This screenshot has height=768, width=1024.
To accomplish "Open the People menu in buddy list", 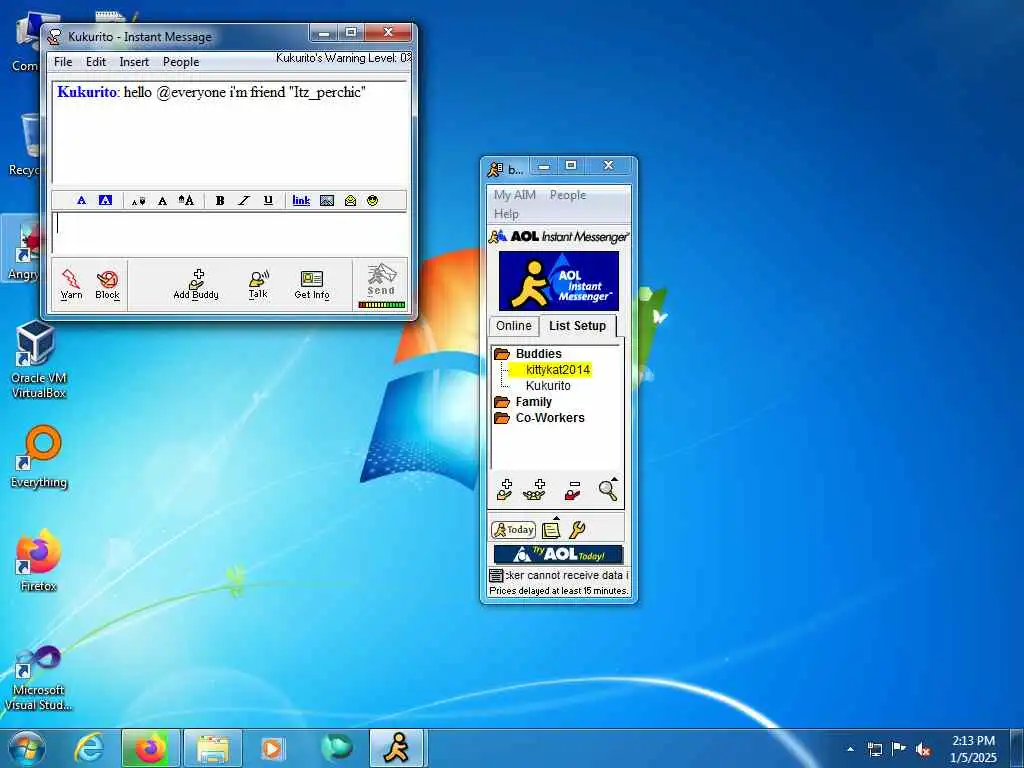I will pos(568,195).
